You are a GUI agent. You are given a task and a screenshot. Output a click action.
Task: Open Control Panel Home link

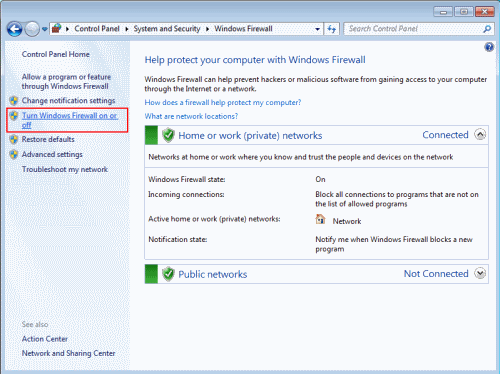pyautogui.click(x=56, y=54)
